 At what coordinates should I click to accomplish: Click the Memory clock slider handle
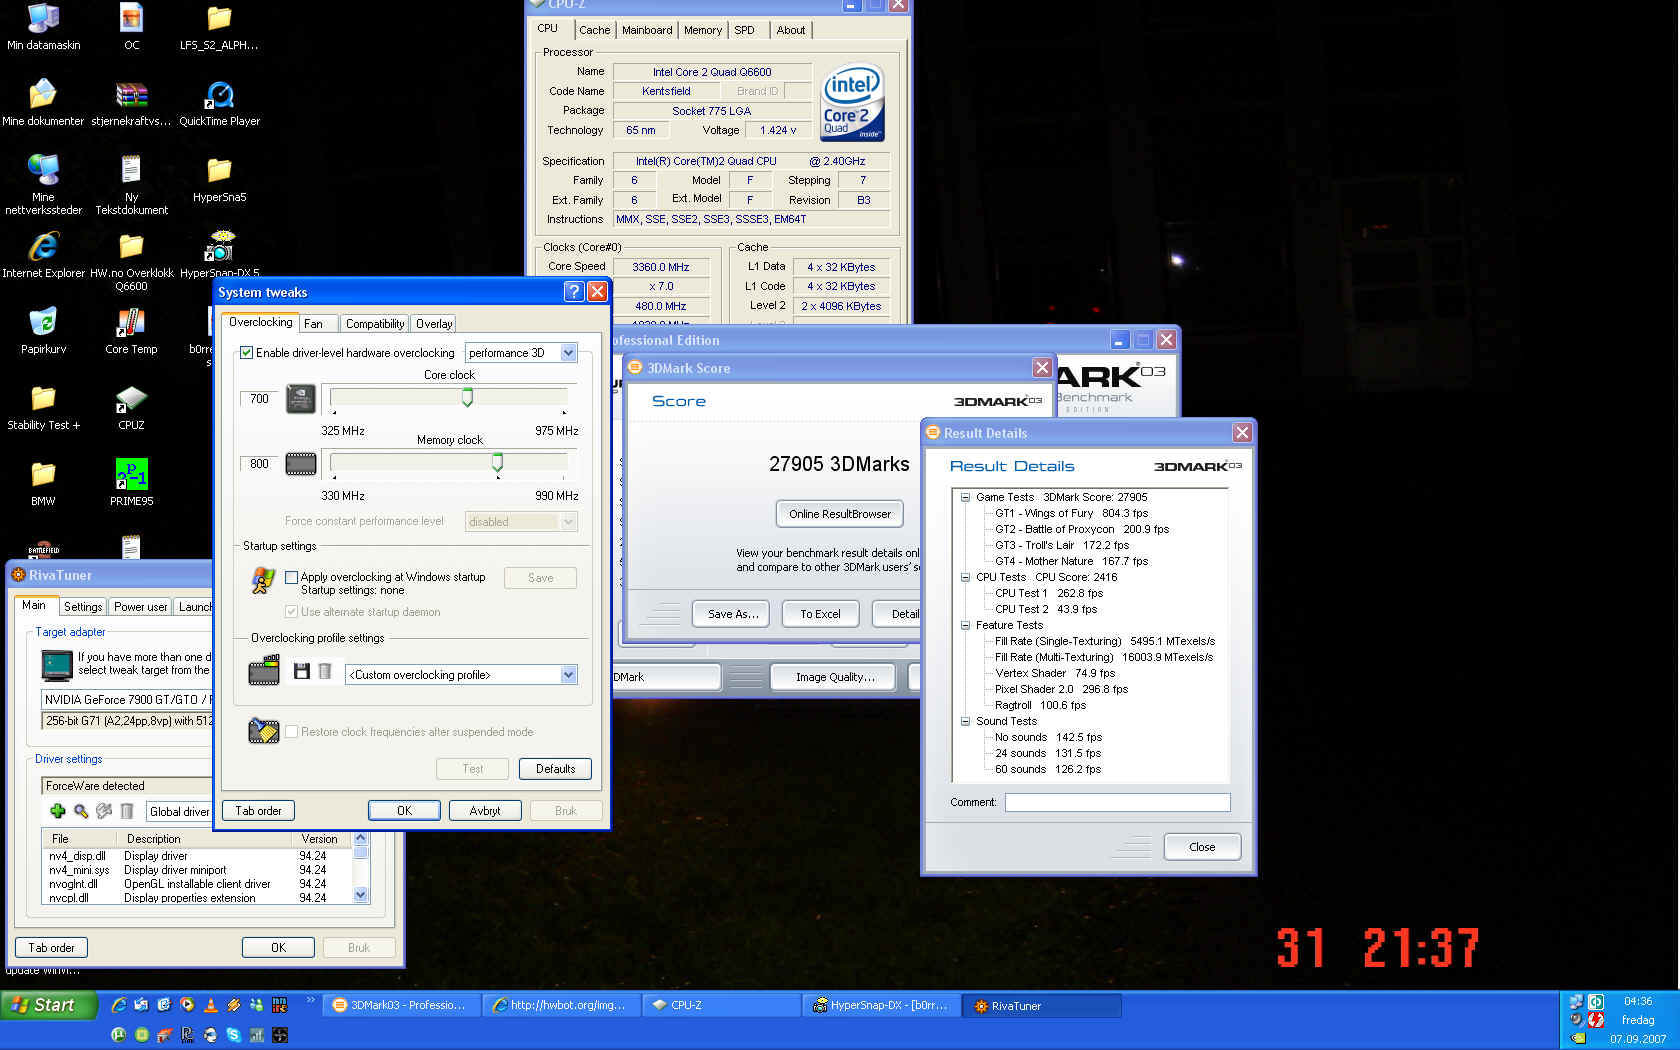tap(497, 462)
